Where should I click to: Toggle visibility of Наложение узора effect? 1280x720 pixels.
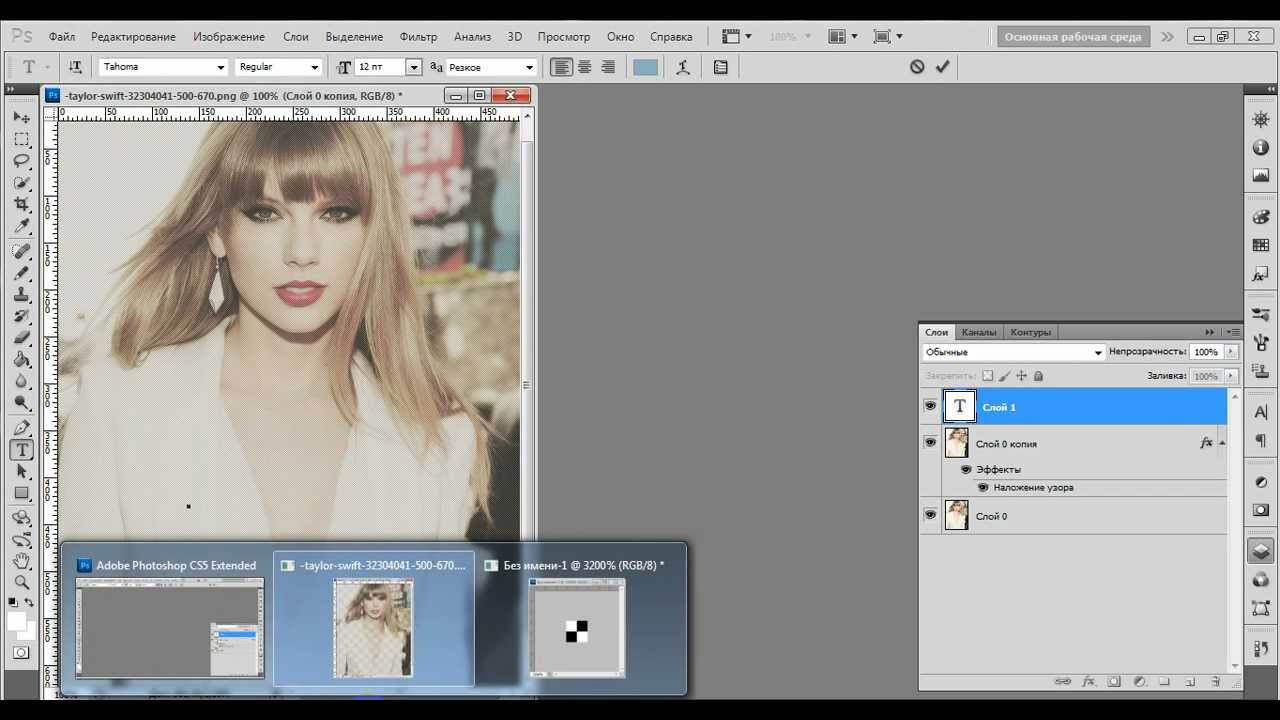click(x=983, y=487)
